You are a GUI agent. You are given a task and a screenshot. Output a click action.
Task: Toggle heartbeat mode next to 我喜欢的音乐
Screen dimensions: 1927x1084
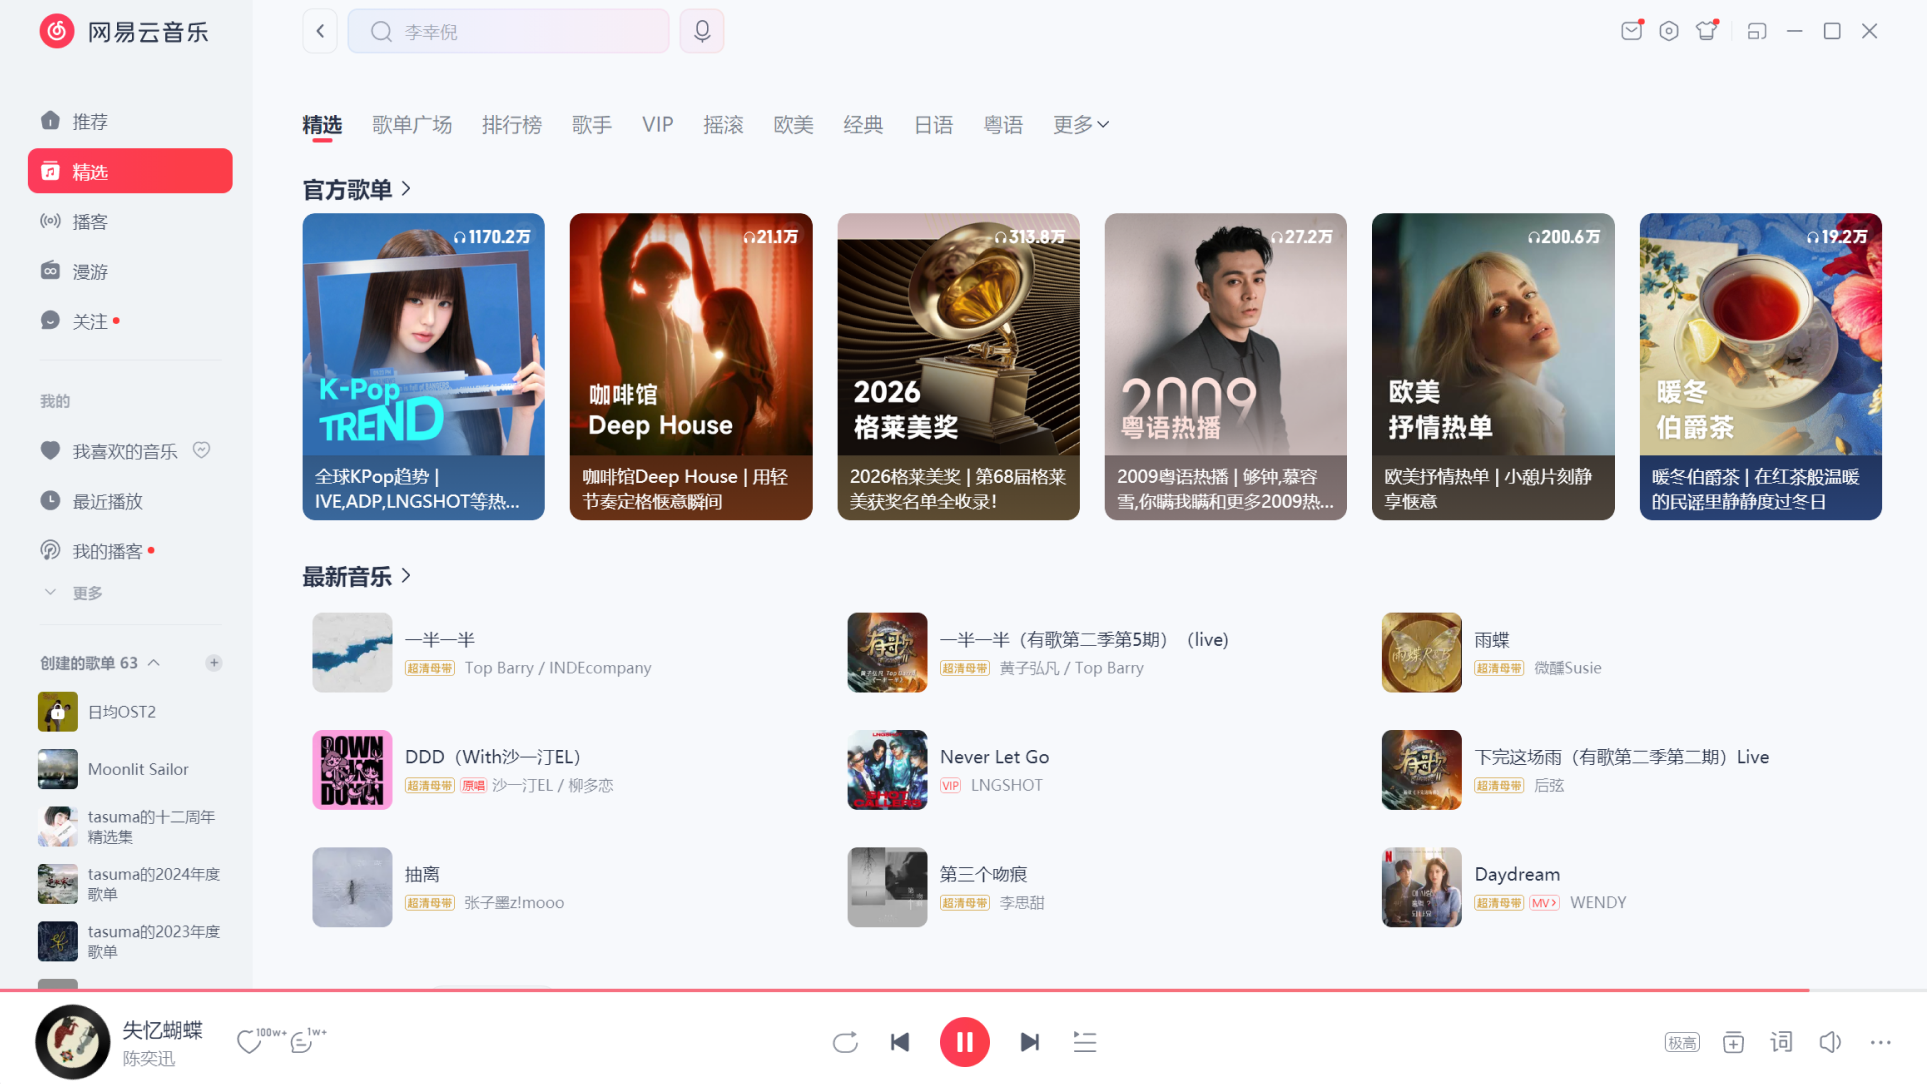point(201,450)
